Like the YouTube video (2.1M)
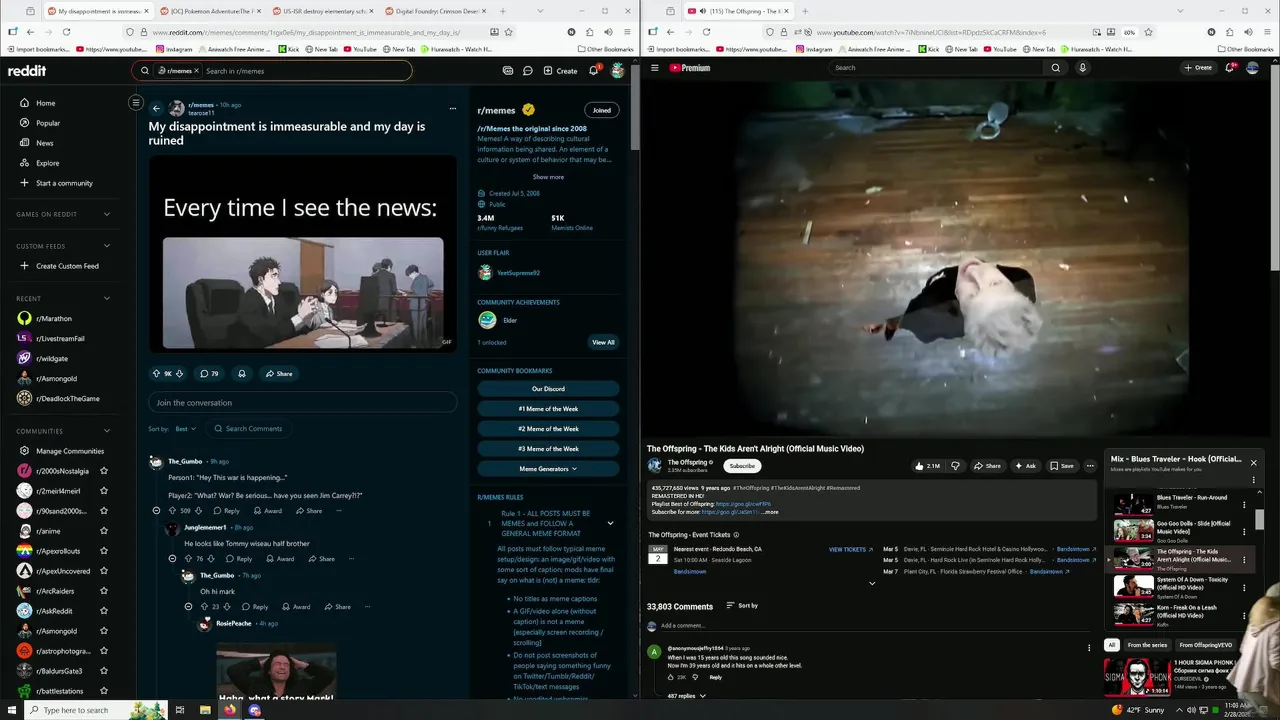The width and height of the screenshot is (1280, 720). click(x=927, y=466)
